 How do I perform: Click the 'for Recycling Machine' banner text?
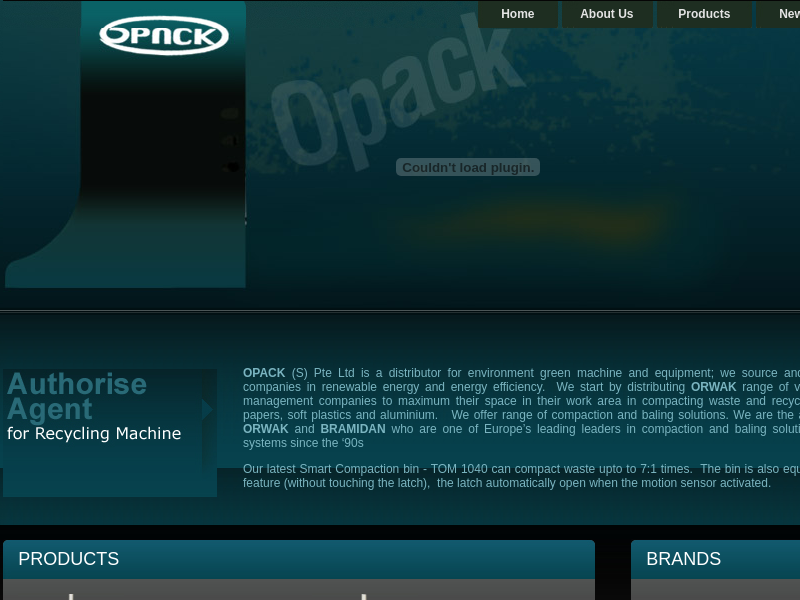(94, 433)
